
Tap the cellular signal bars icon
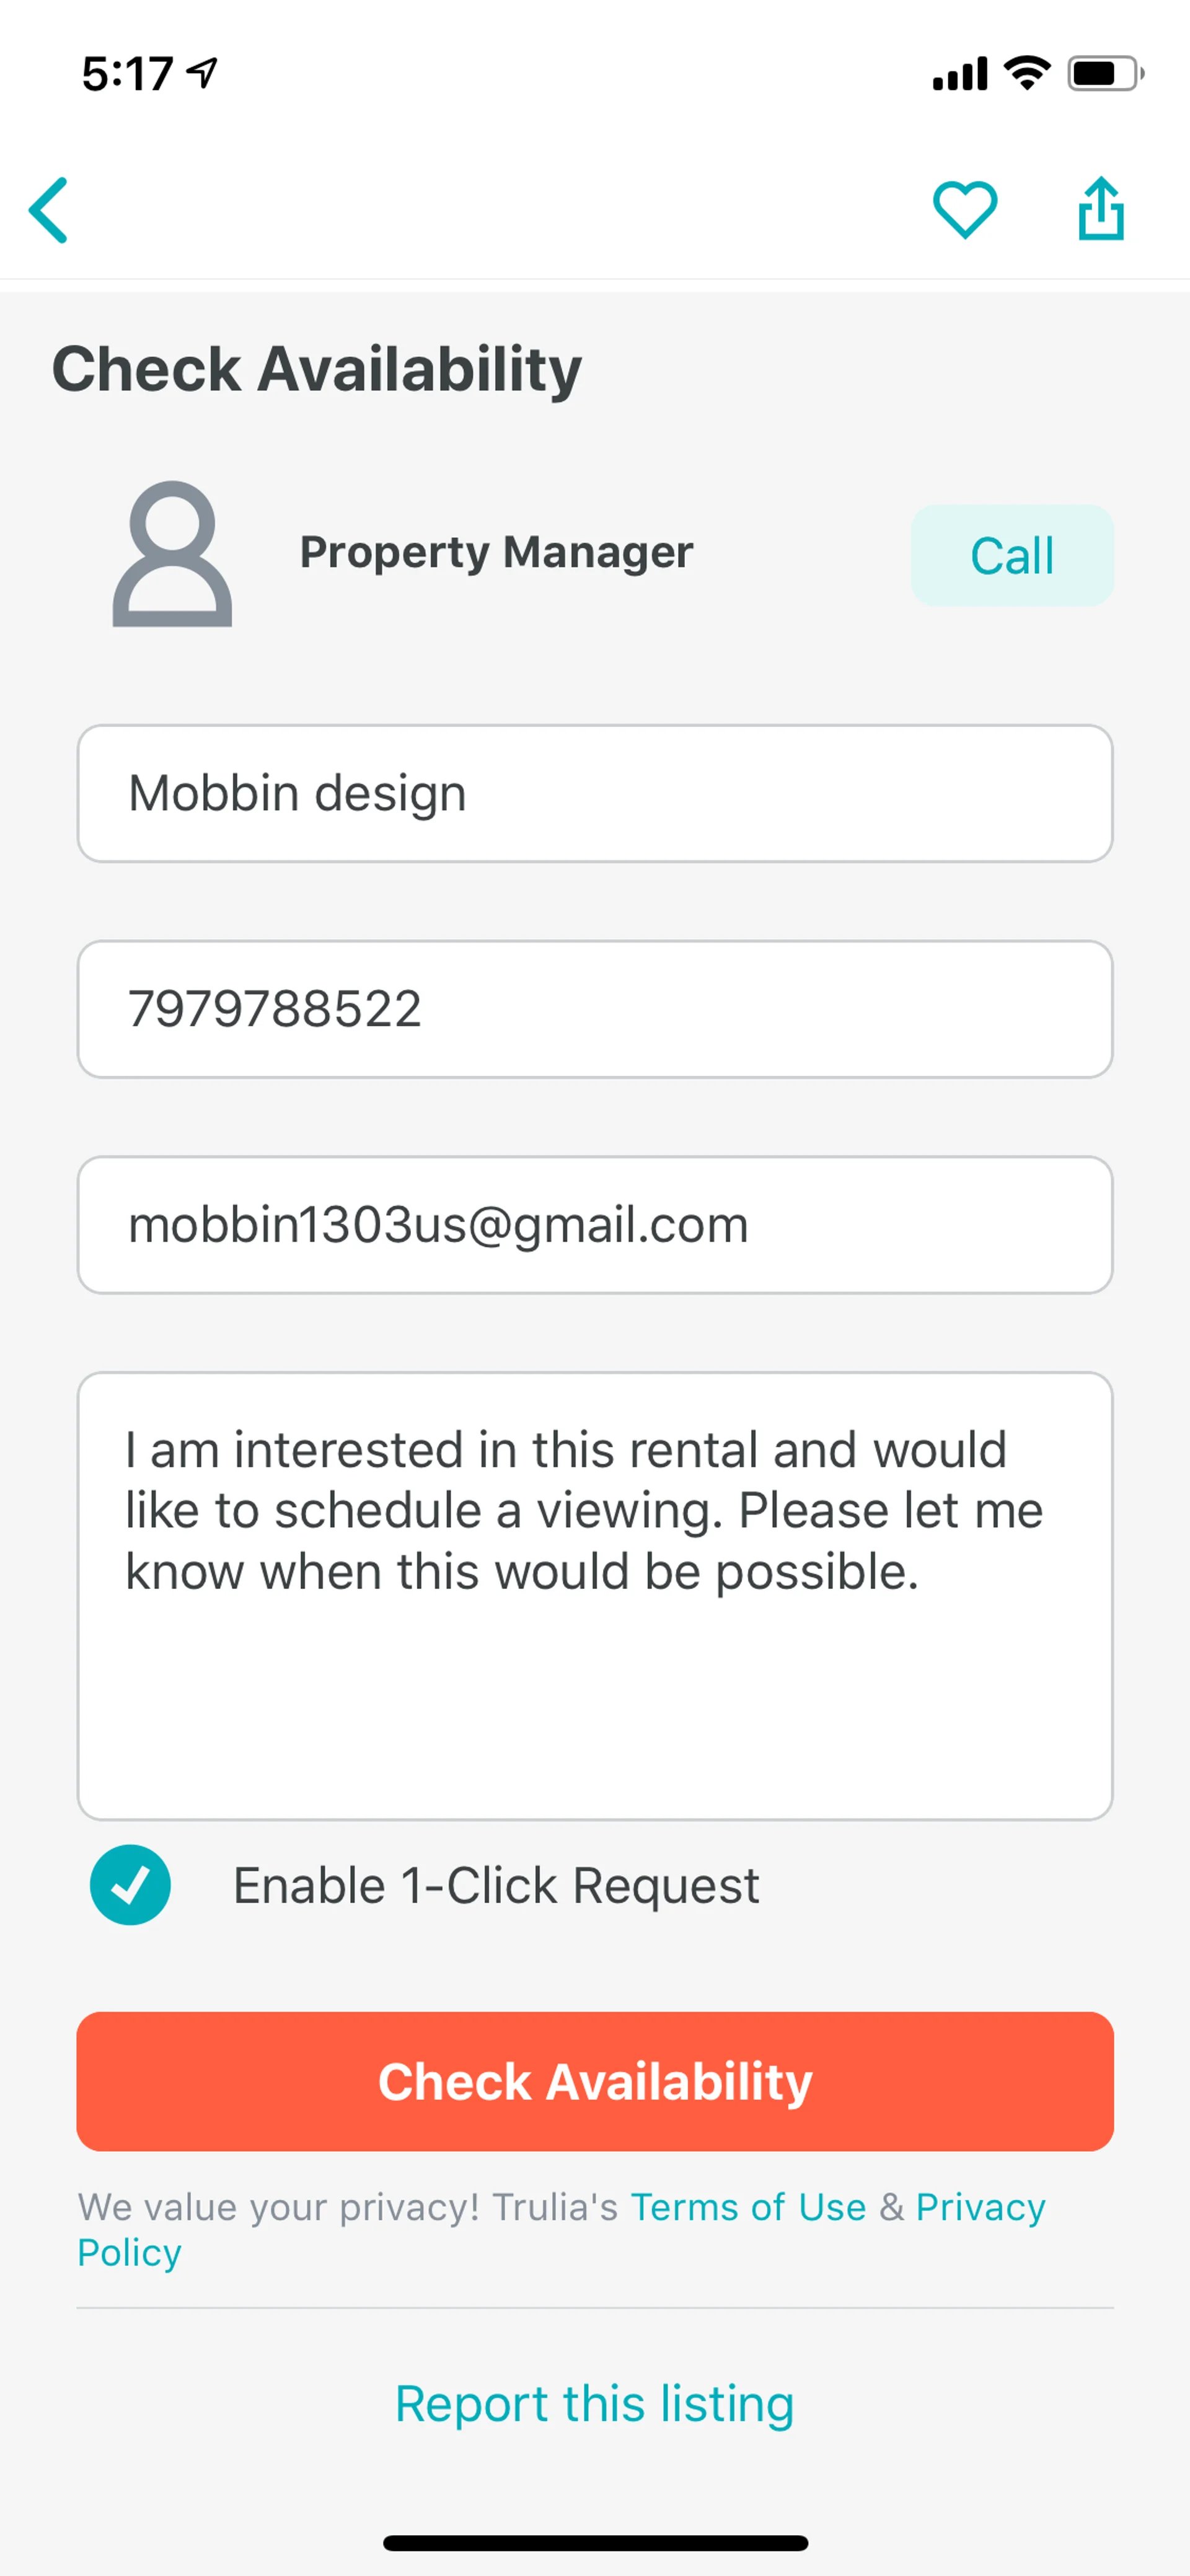959,74
